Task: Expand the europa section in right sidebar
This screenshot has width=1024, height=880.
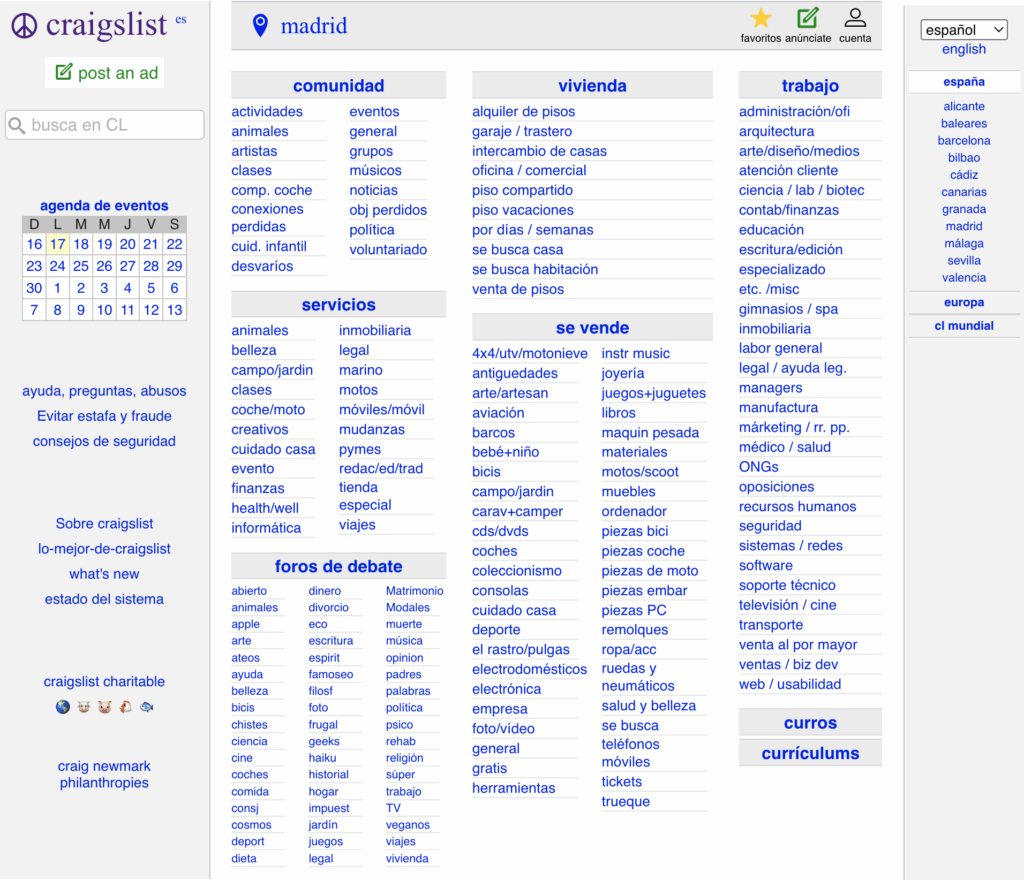Action: [x=963, y=302]
